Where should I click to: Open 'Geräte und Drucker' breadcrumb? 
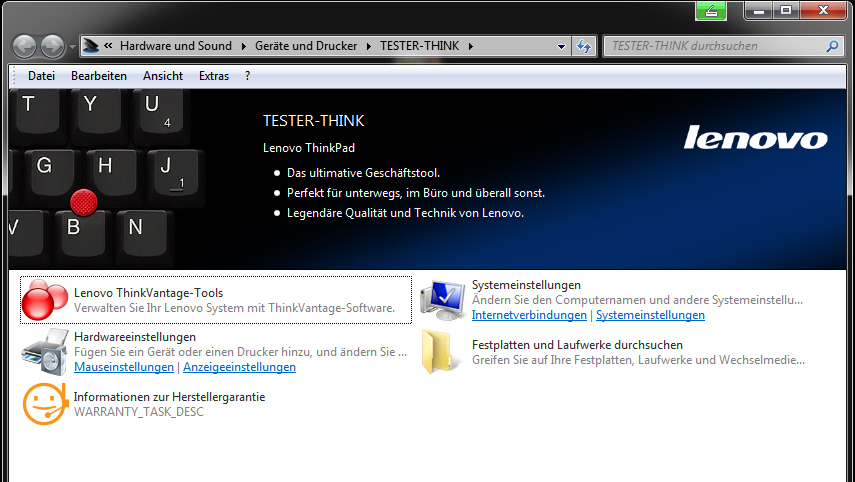tap(306, 46)
